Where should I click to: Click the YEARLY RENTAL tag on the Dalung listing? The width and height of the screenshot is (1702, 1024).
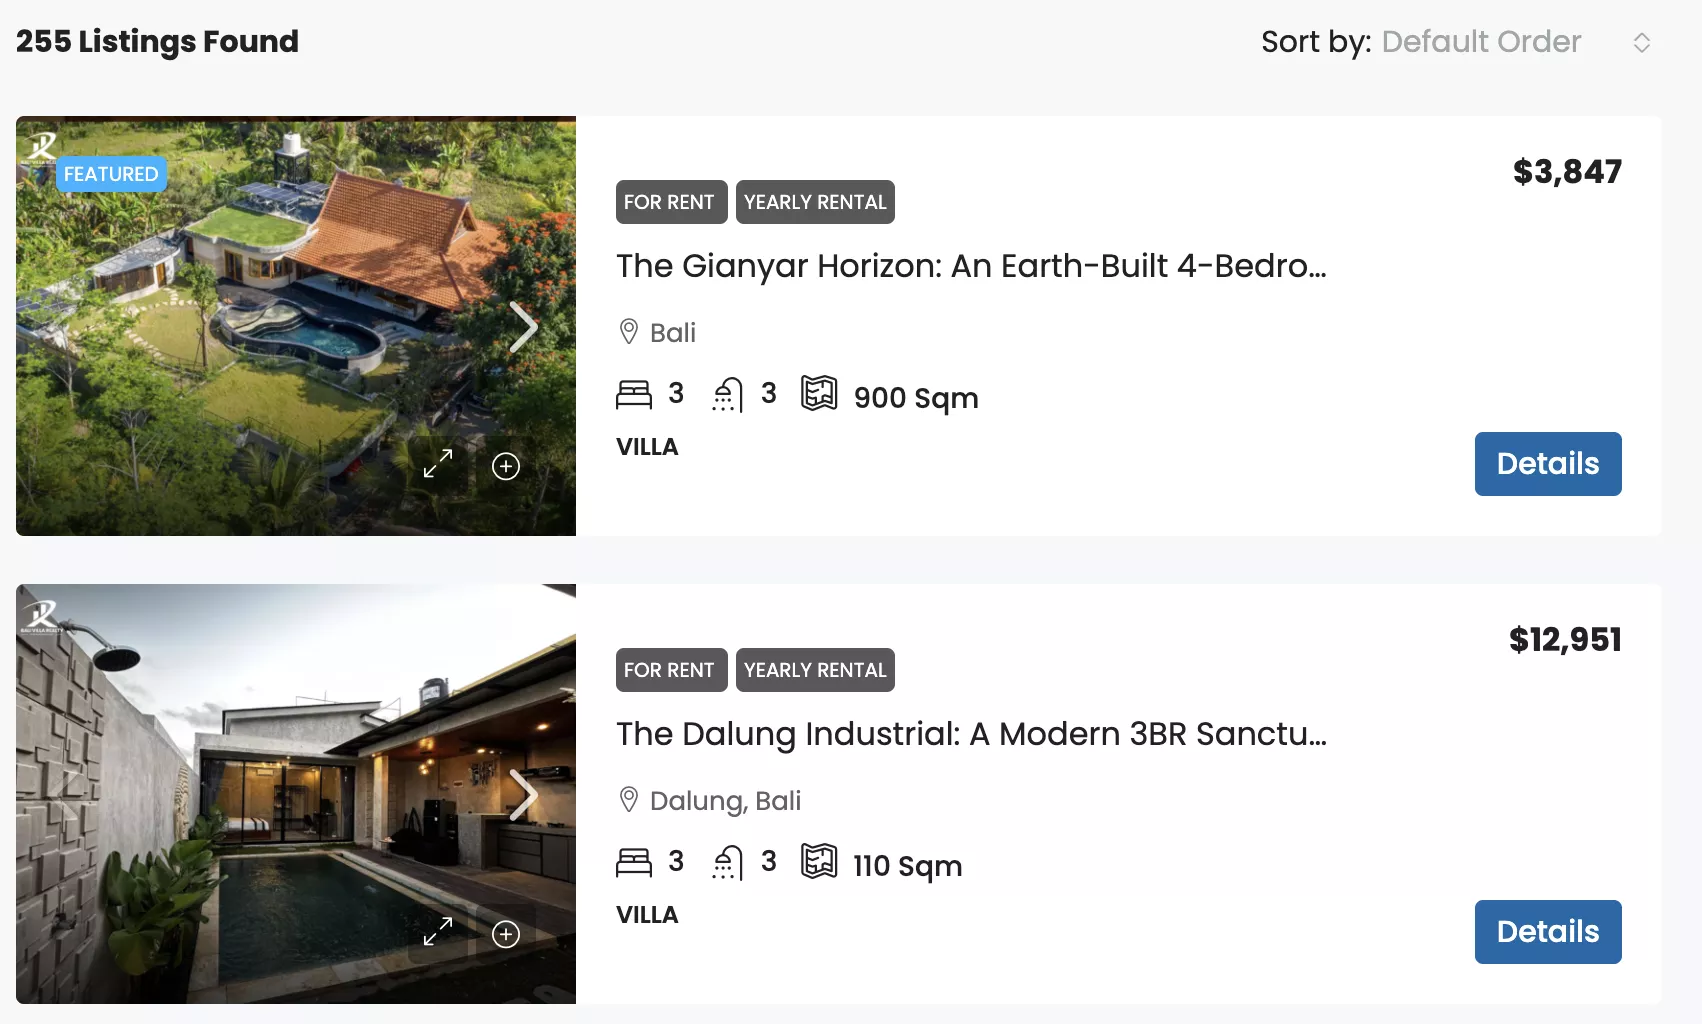point(815,670)
